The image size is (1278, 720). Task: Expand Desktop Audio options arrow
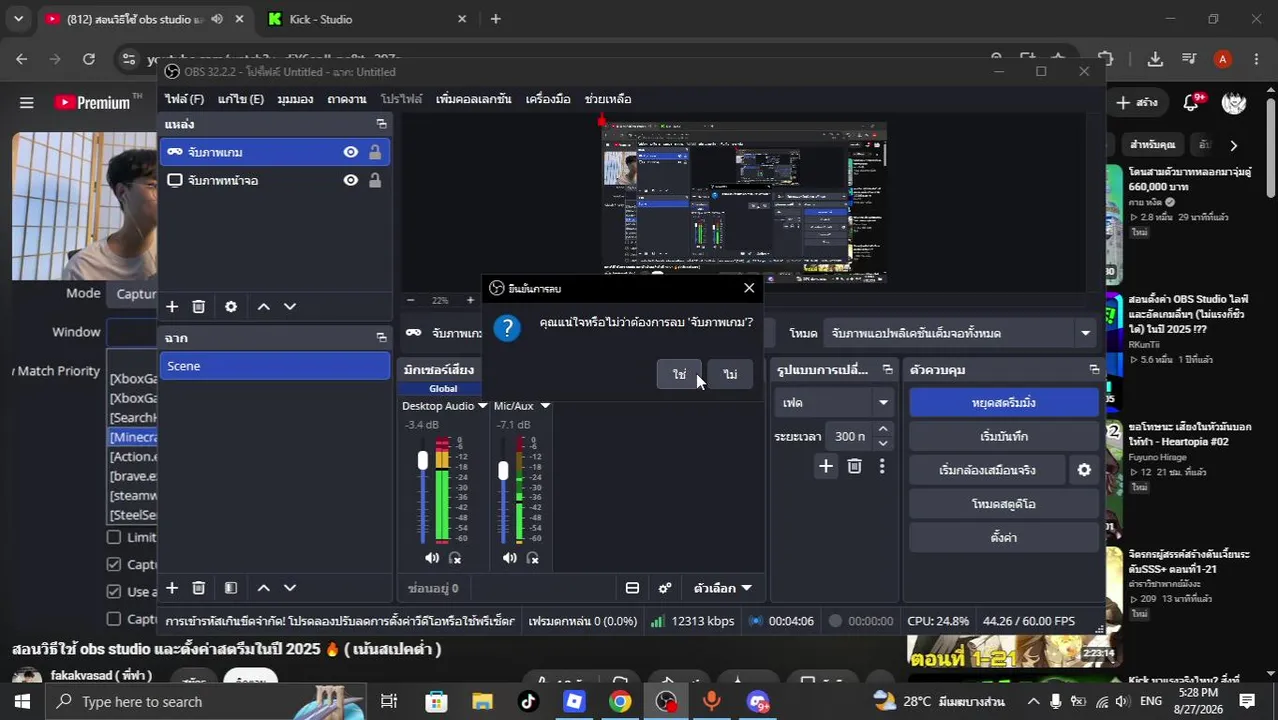tap(482, 406)
